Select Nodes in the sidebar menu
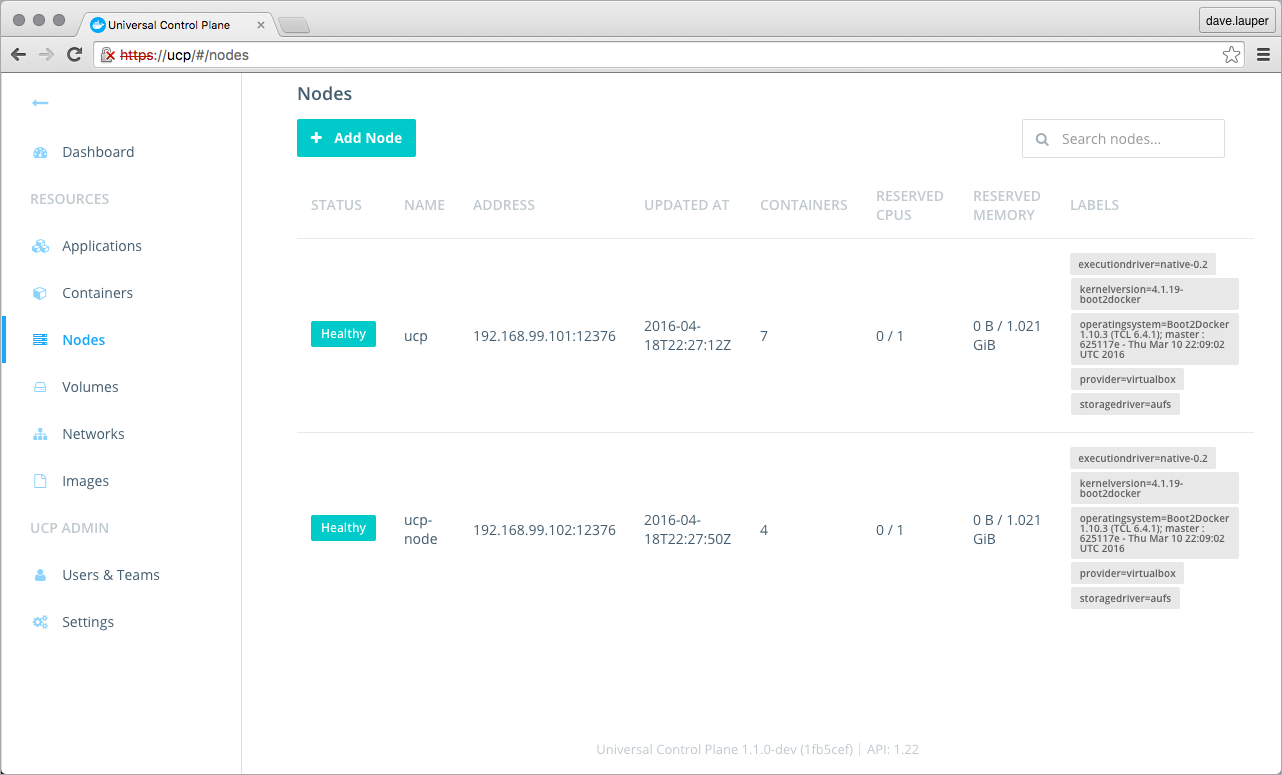 tap(83, 340)
